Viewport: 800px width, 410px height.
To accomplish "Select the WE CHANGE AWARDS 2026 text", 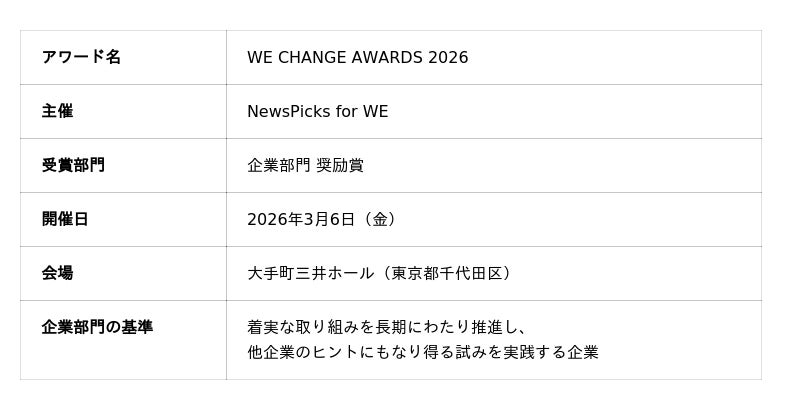I will [357, 57].
